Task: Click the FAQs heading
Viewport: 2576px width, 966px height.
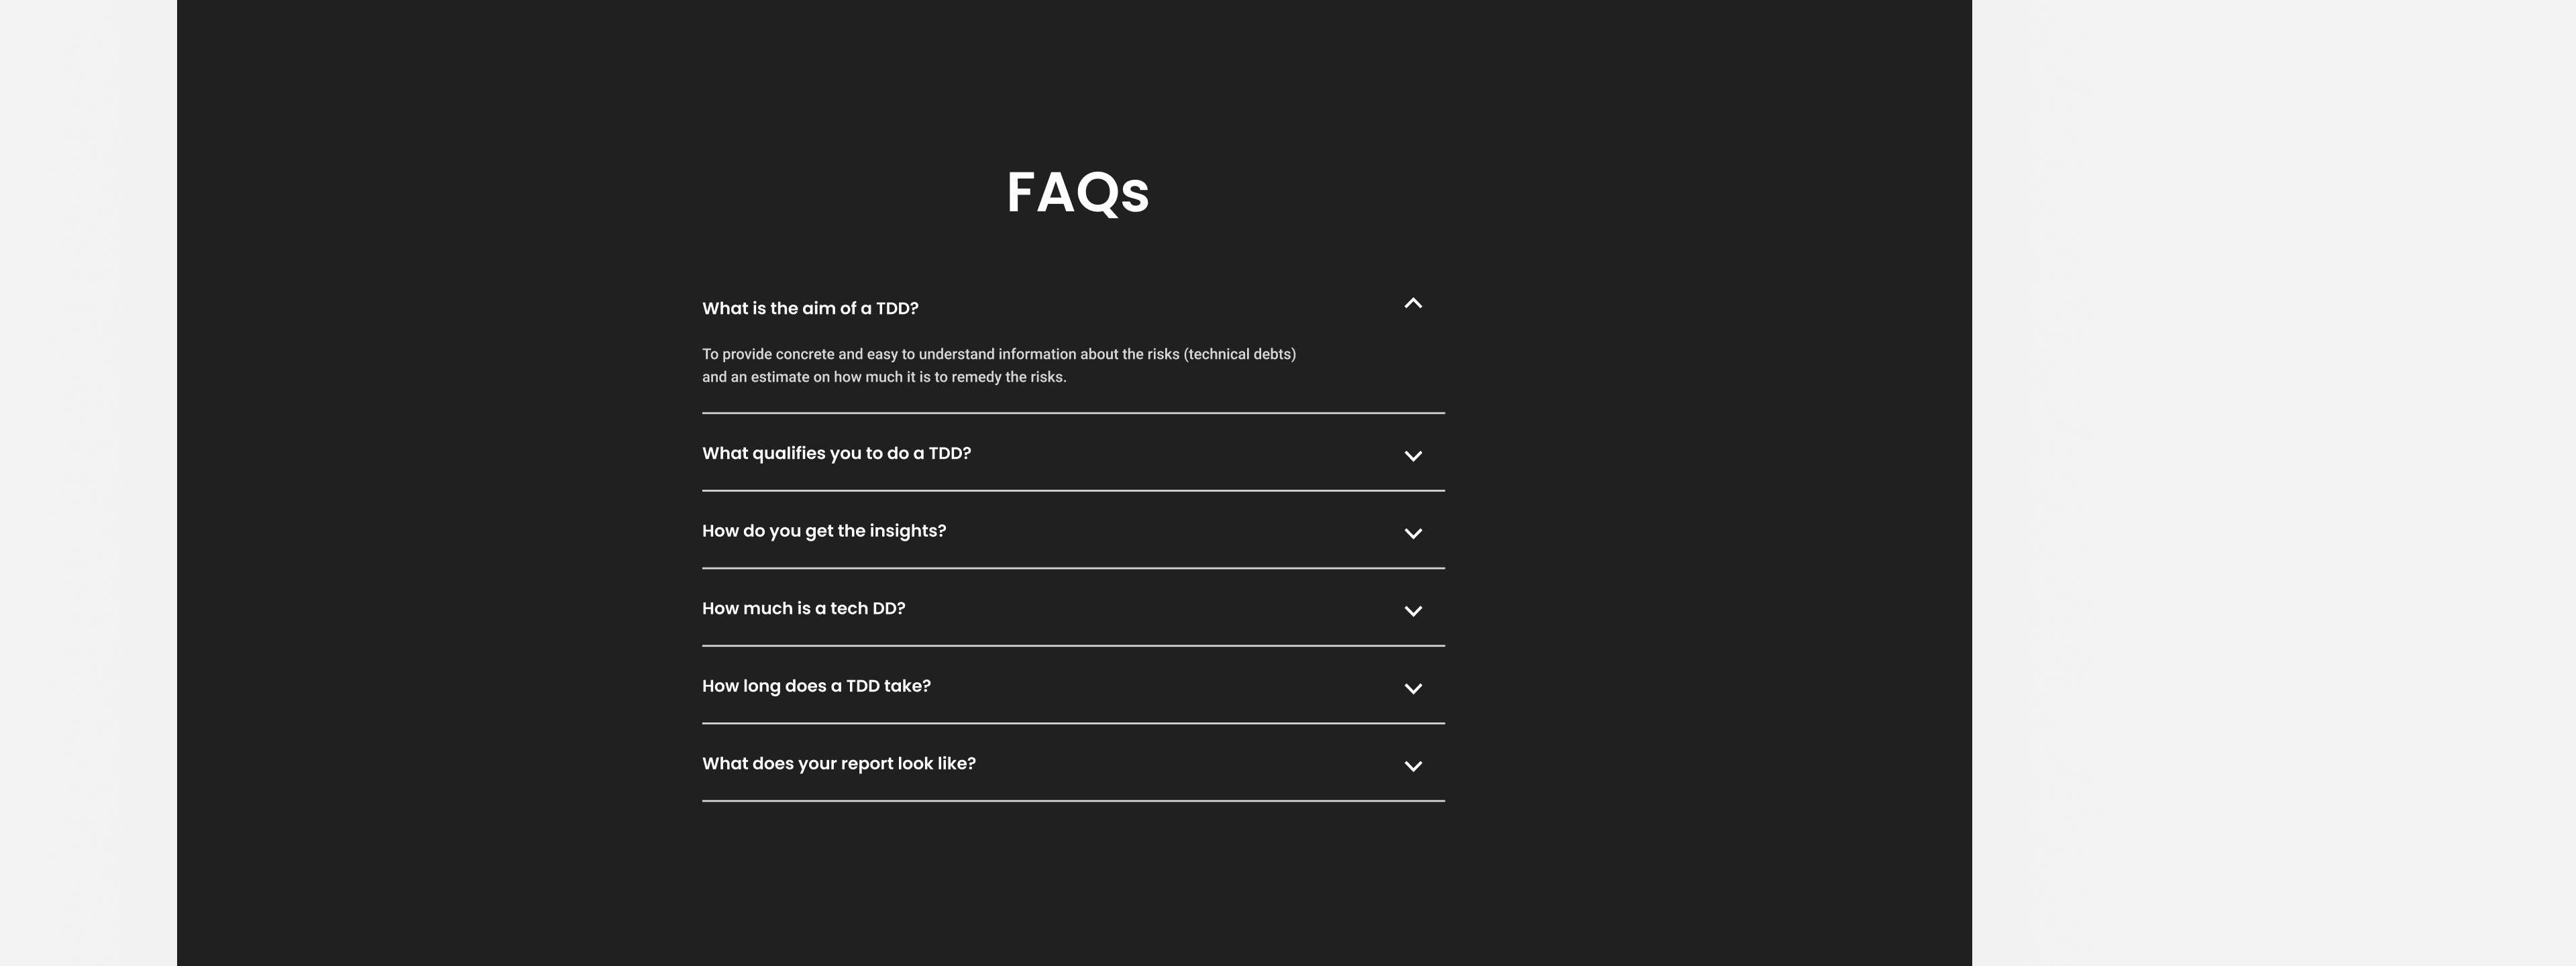Action: (1077, 192)
